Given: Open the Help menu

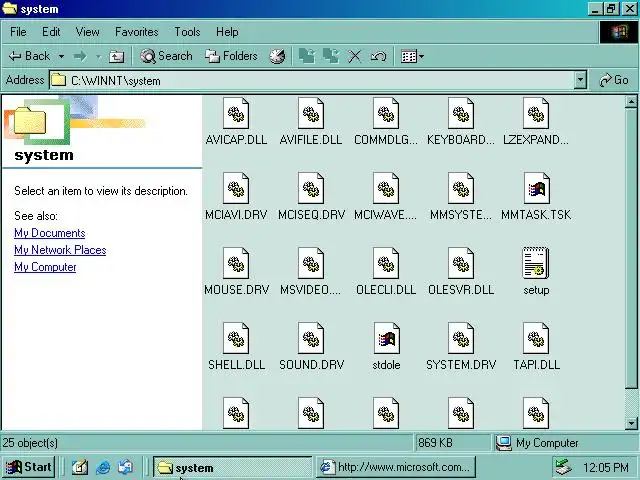Looking at the screenshot, I should (227, 32).
